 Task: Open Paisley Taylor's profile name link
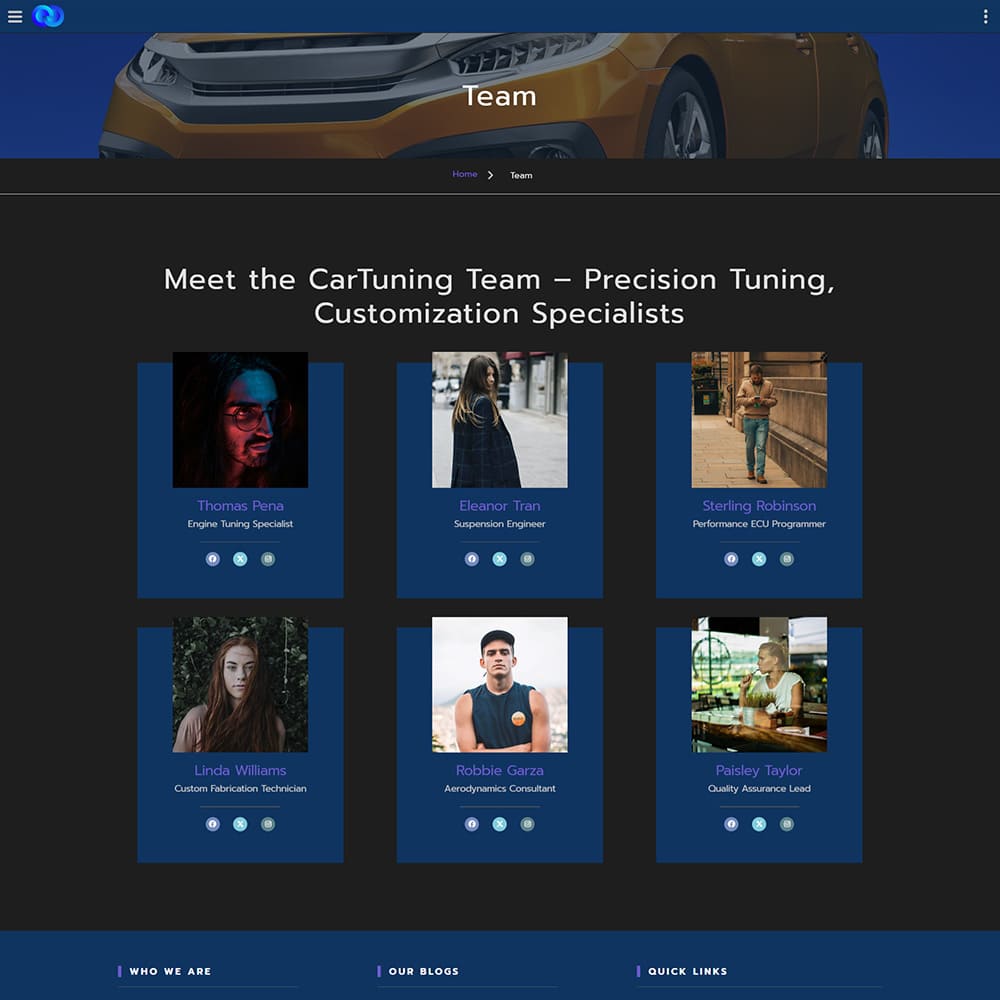[759, 771]
